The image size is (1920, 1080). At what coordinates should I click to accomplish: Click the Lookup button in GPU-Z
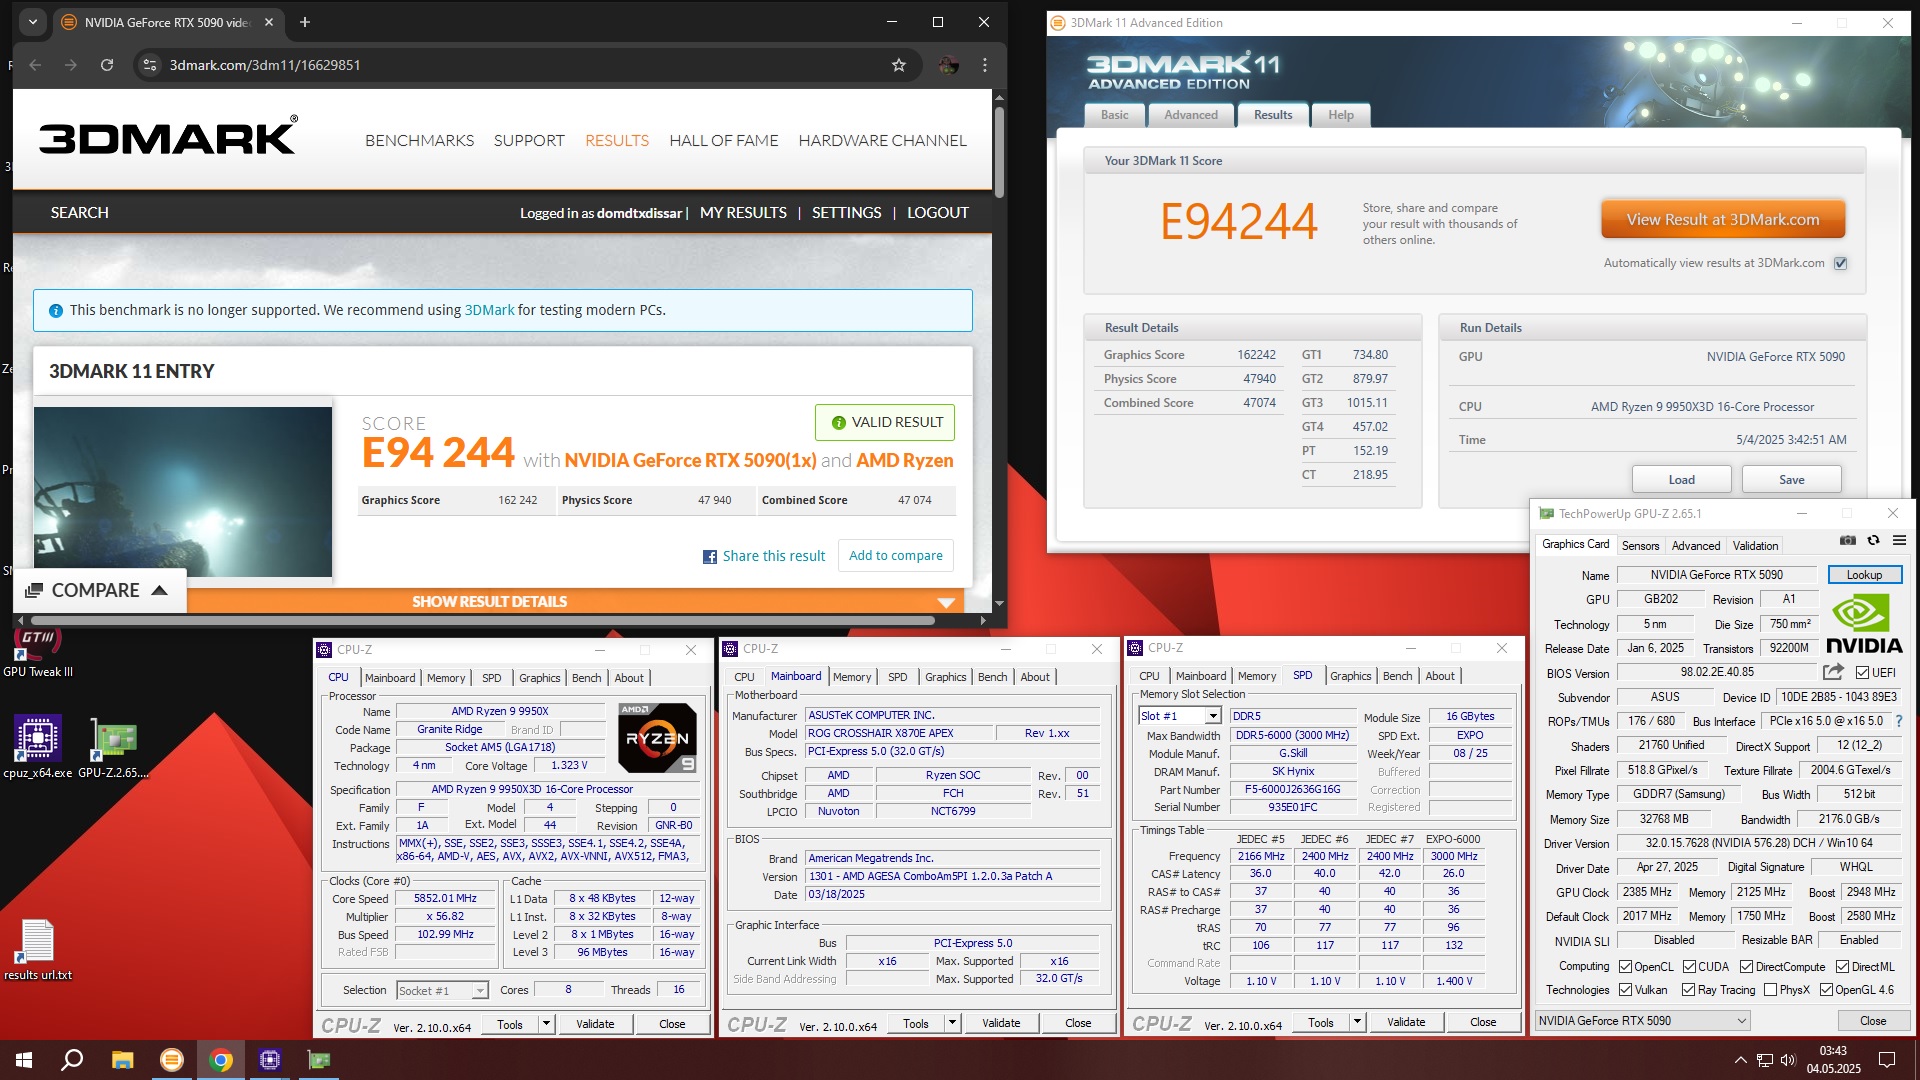click(x=1864, y=575)
